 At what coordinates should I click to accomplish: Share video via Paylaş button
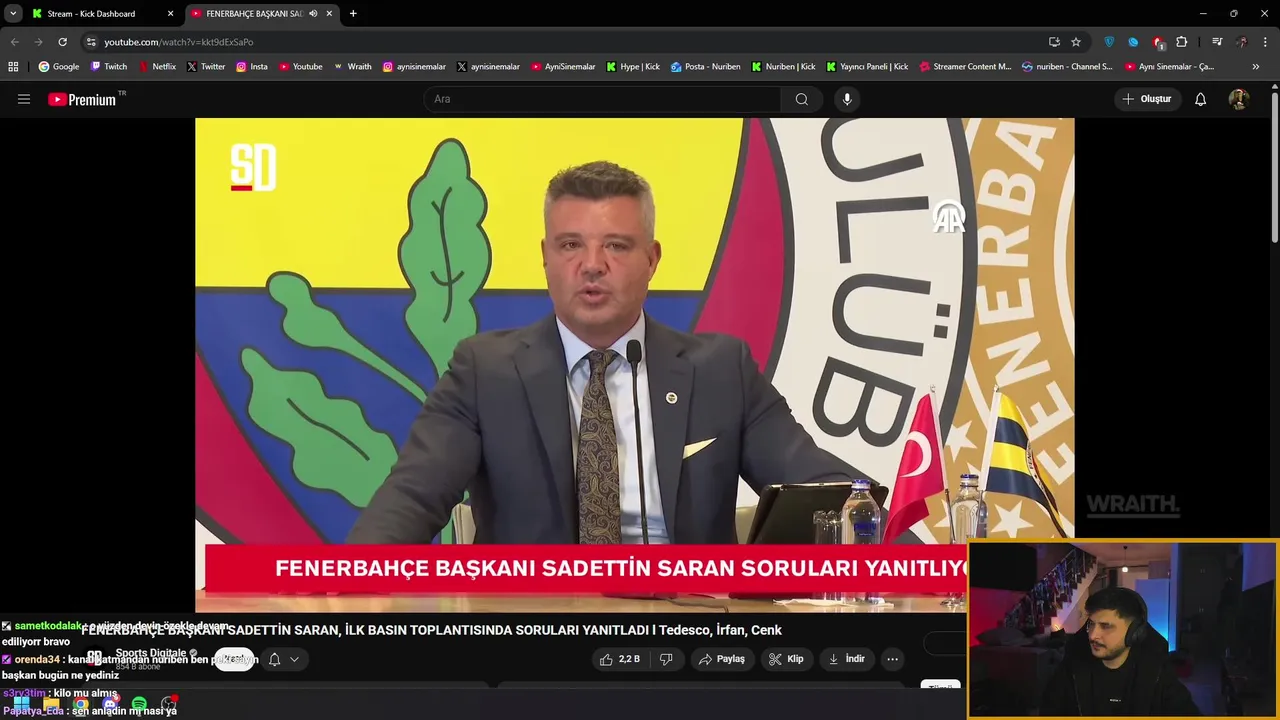pyautogui.click(x=721, y=659)
